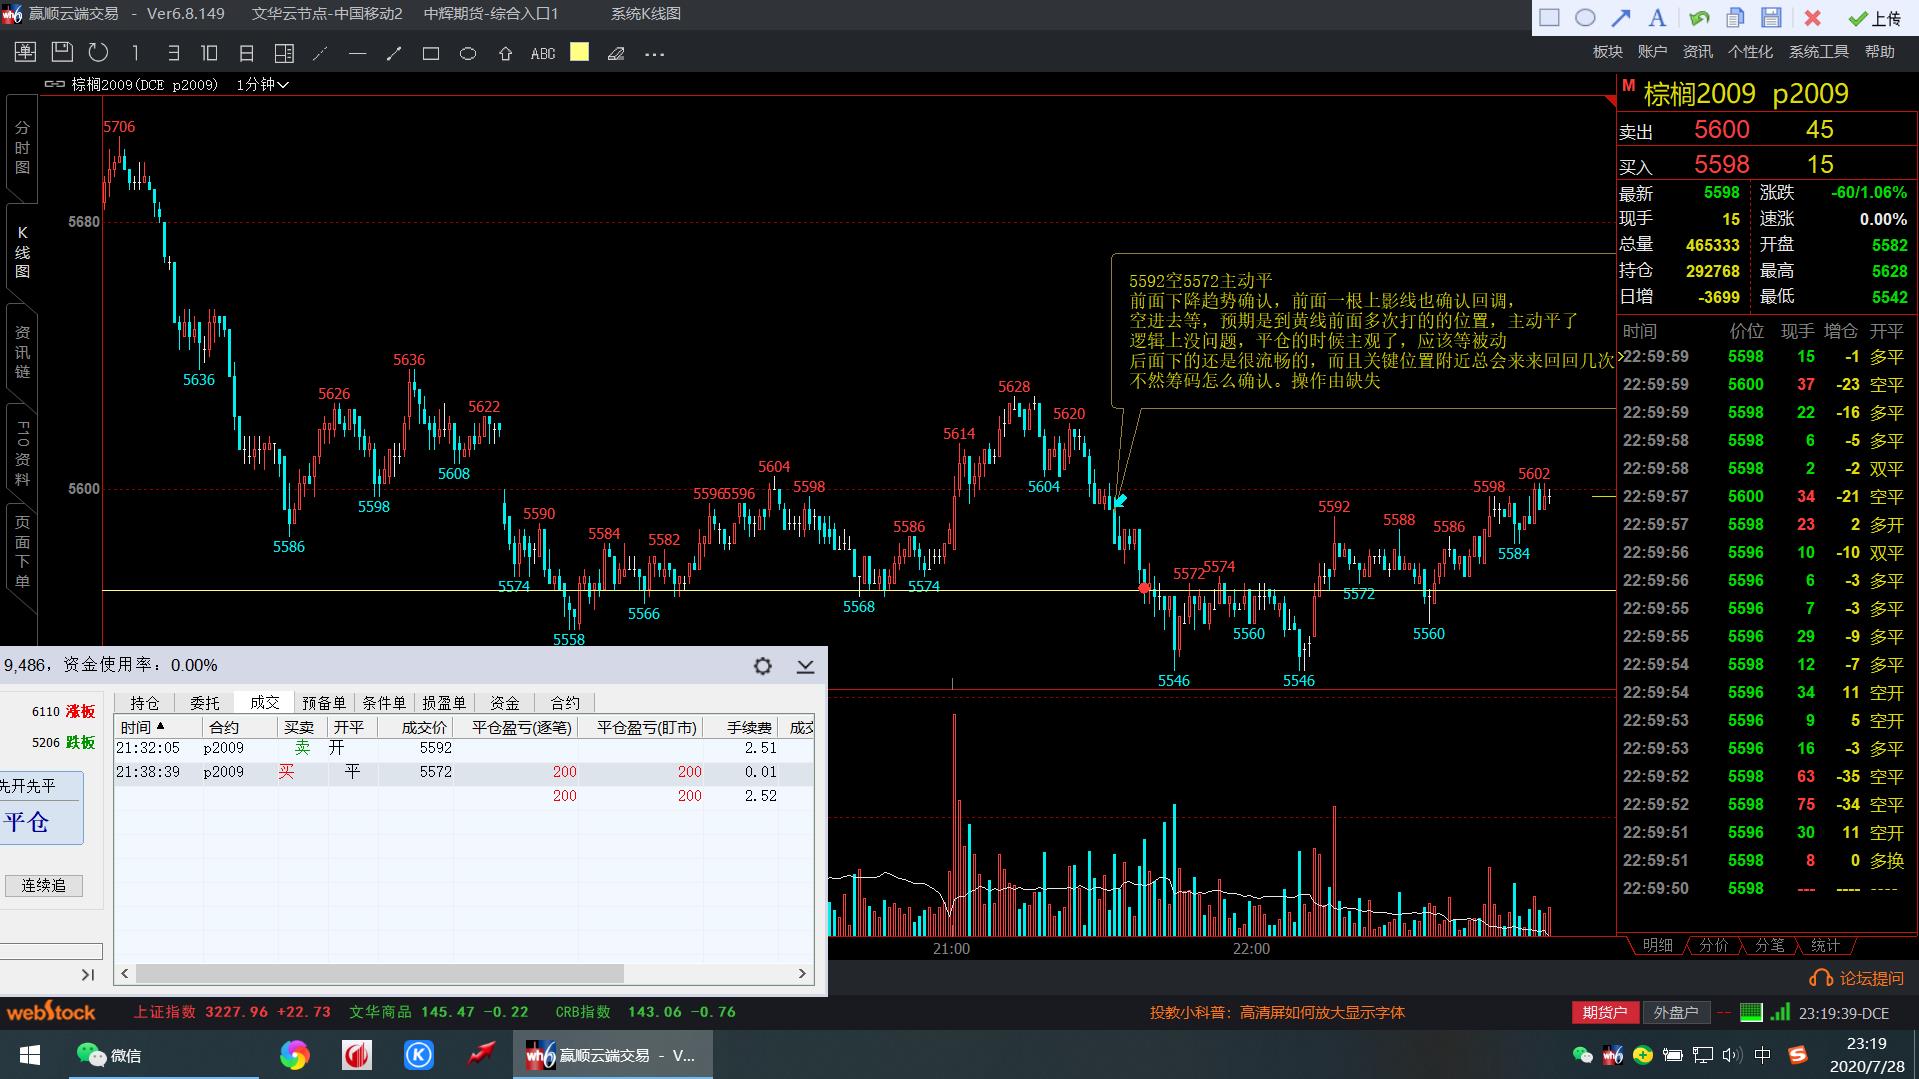Expand the 1分钟 period dropdown
This screenshot has height=1079, width=1919.
pos(263,85)
